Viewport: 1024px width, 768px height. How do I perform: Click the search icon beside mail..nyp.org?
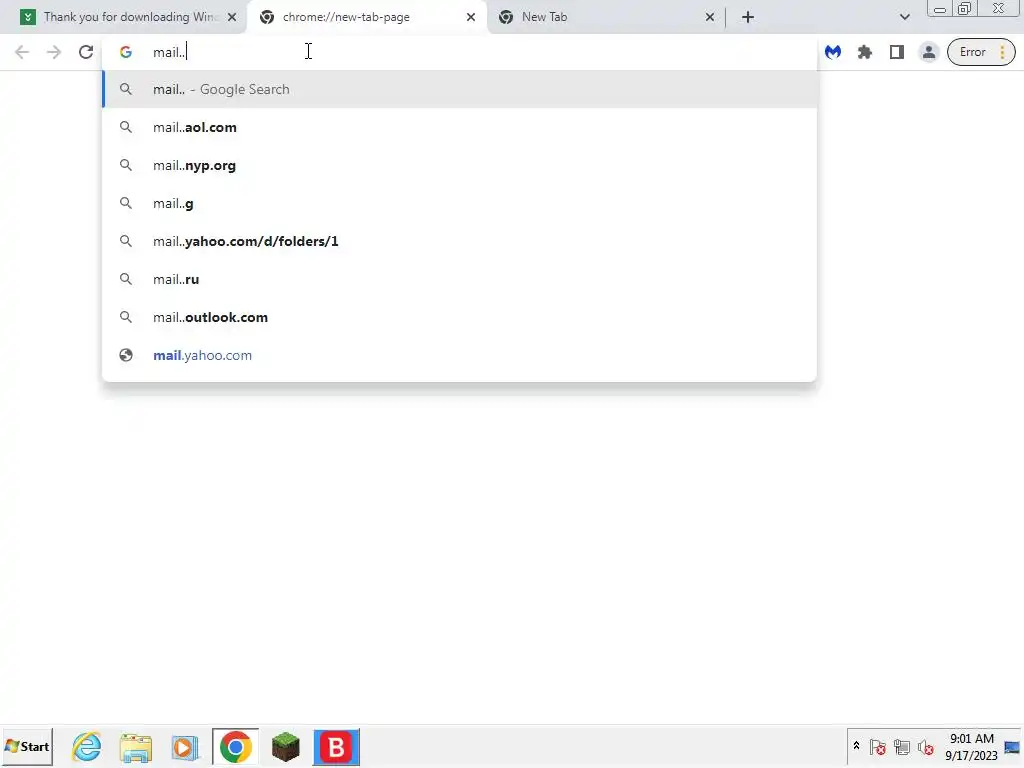pos(126,165)
